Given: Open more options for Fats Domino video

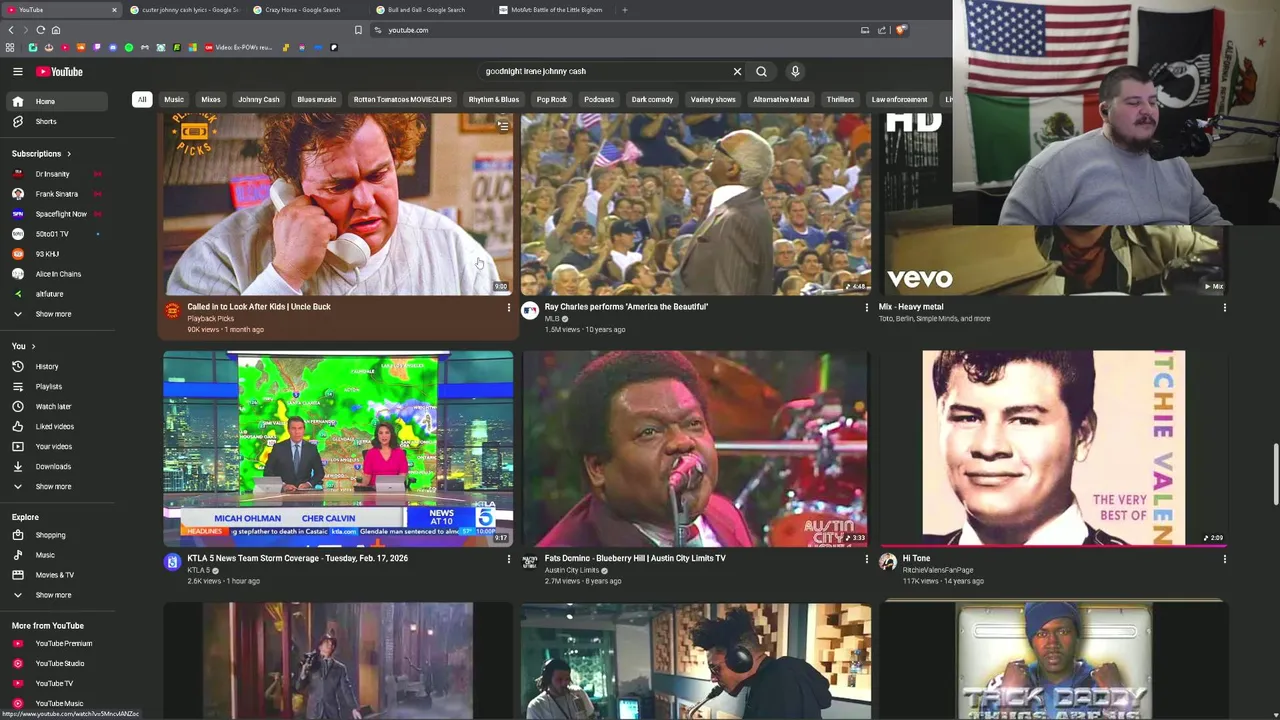Looking at the screenshot, I should click(x=866, y=559).
